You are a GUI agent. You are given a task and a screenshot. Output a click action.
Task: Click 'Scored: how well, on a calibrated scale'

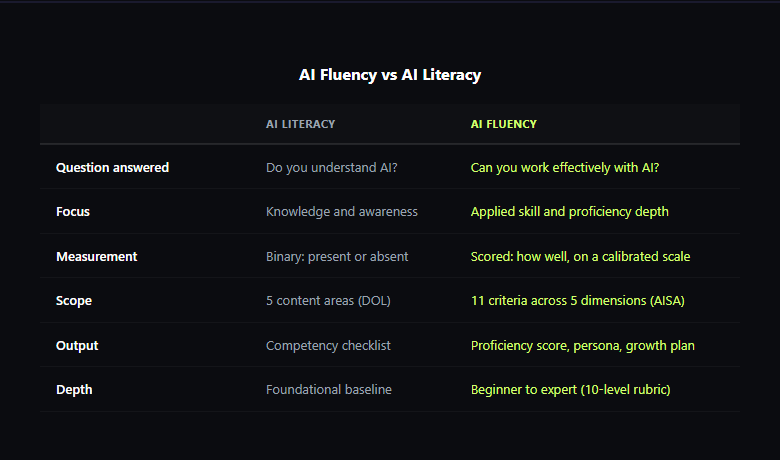(x=581, y=257)
